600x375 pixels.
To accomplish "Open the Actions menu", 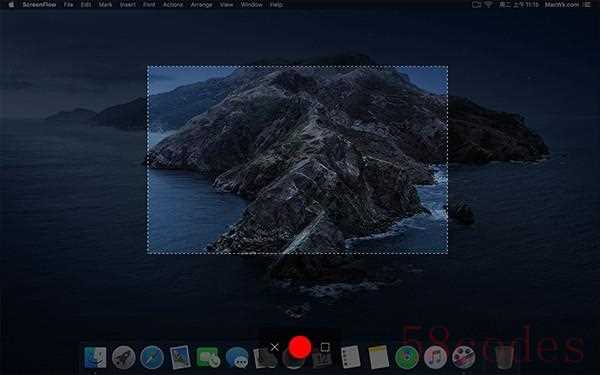I will tap(173, 5).
